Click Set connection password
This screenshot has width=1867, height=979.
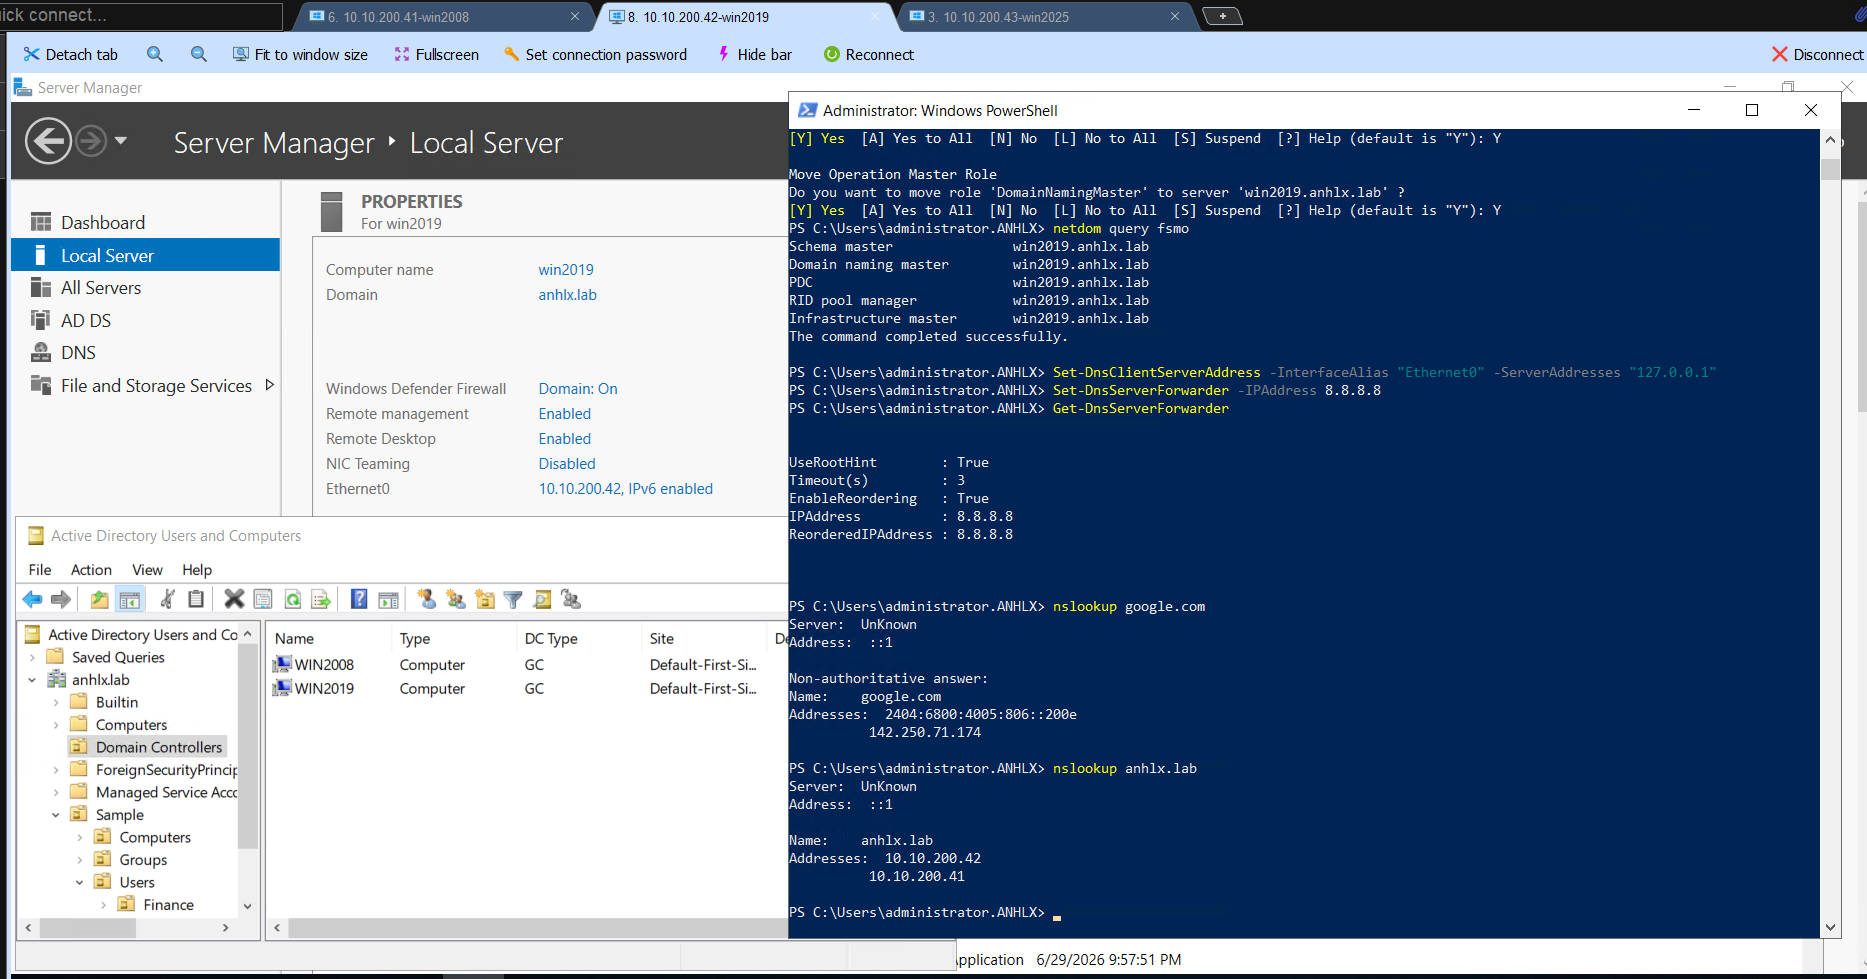tap(595, 54)
